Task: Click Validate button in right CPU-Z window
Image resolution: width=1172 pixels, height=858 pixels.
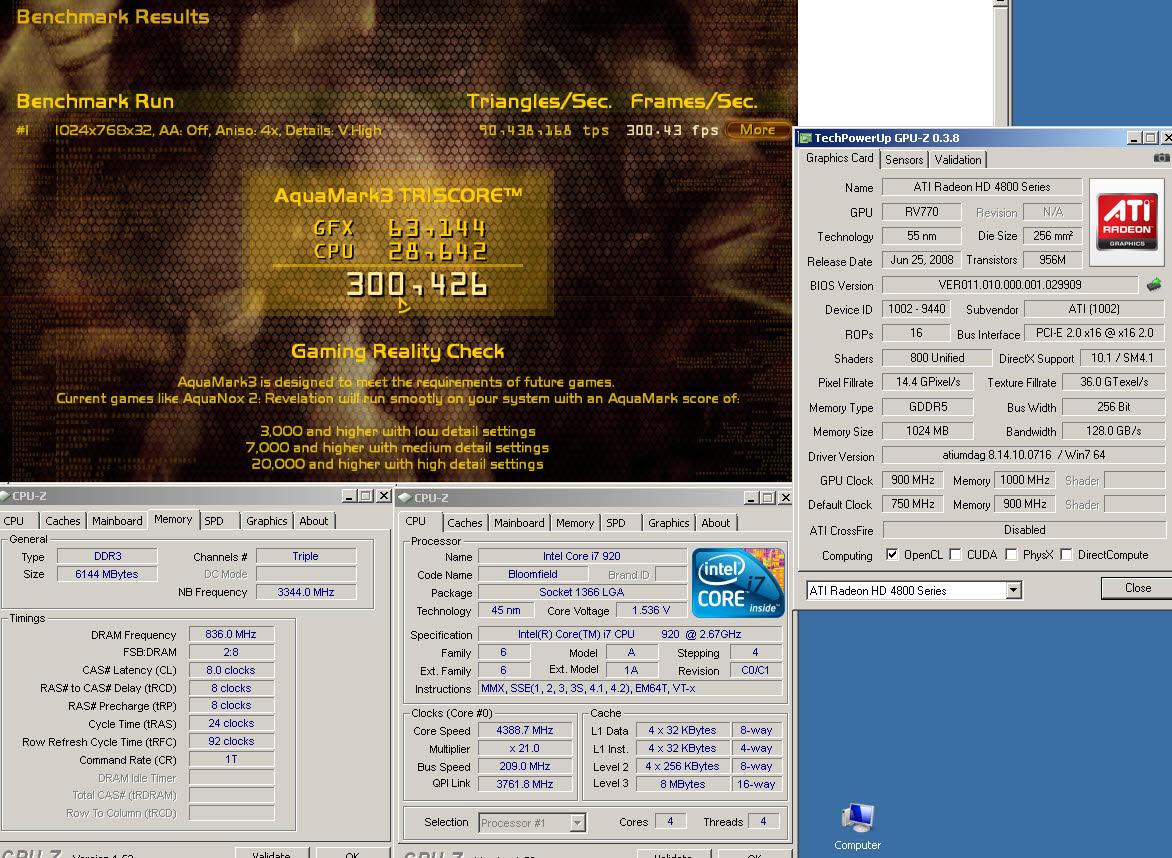Action: pyautogui.click(x=673, y=853)
